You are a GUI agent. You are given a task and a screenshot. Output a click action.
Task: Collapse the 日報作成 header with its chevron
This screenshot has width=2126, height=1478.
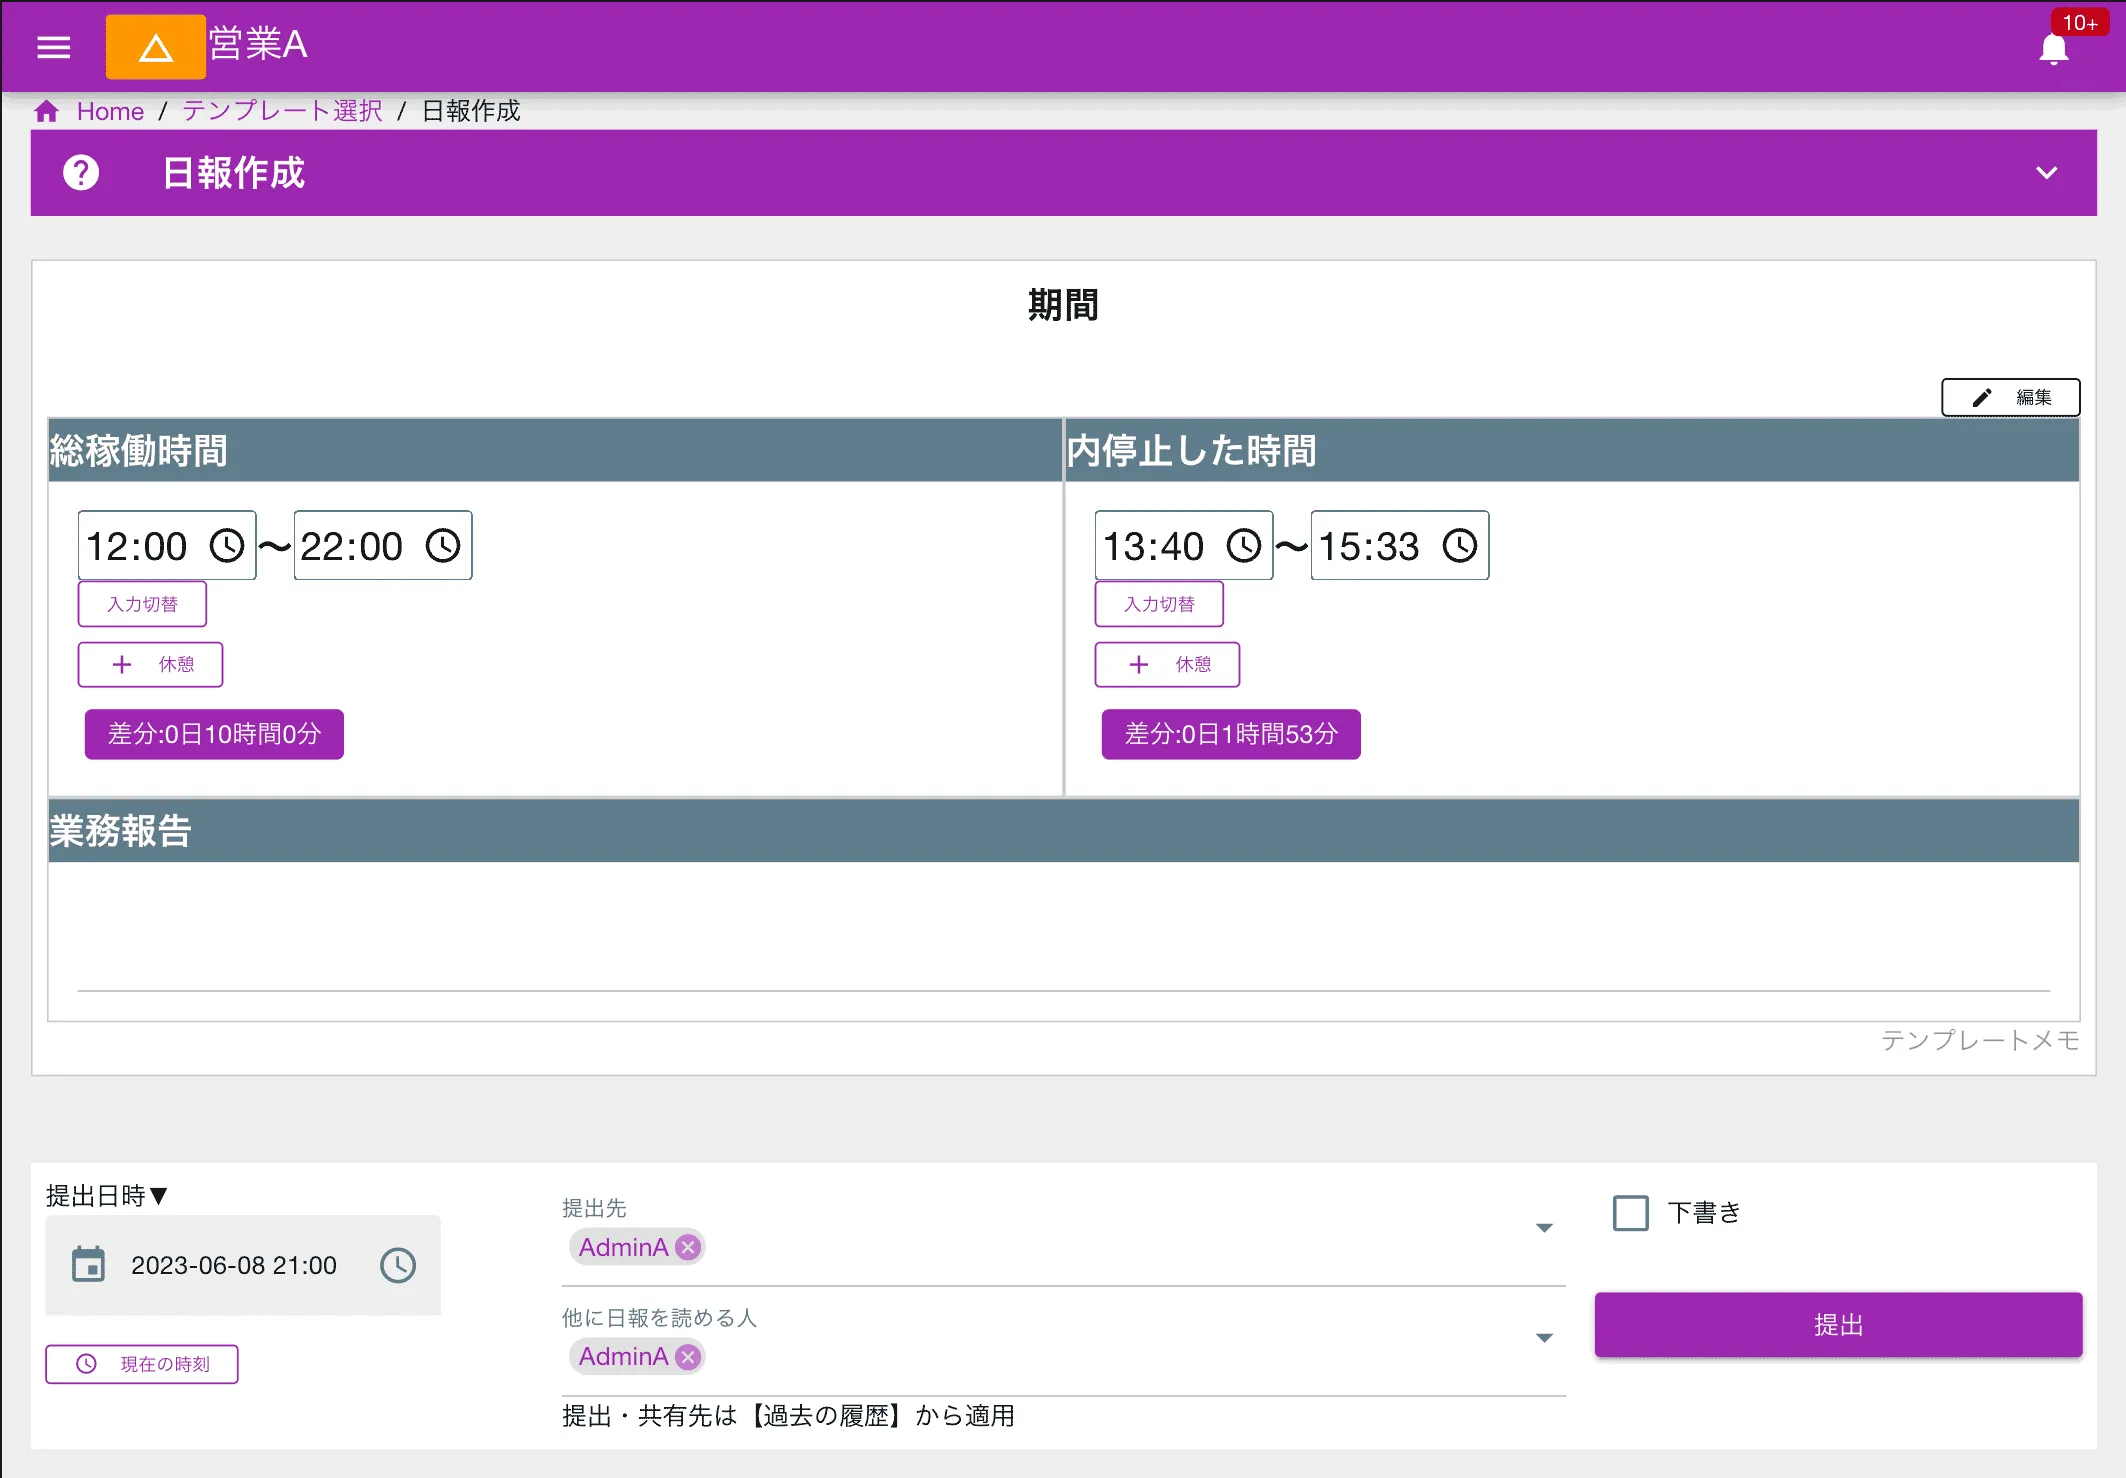(2045, 173)
